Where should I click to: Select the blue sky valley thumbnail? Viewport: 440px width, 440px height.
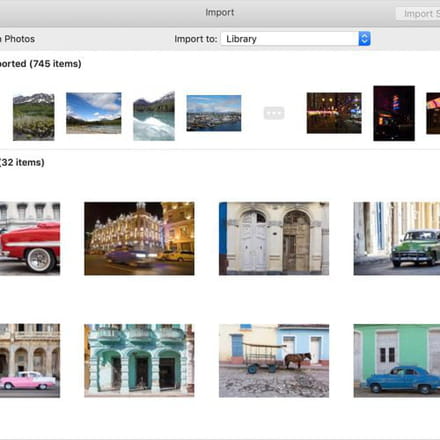94,113
